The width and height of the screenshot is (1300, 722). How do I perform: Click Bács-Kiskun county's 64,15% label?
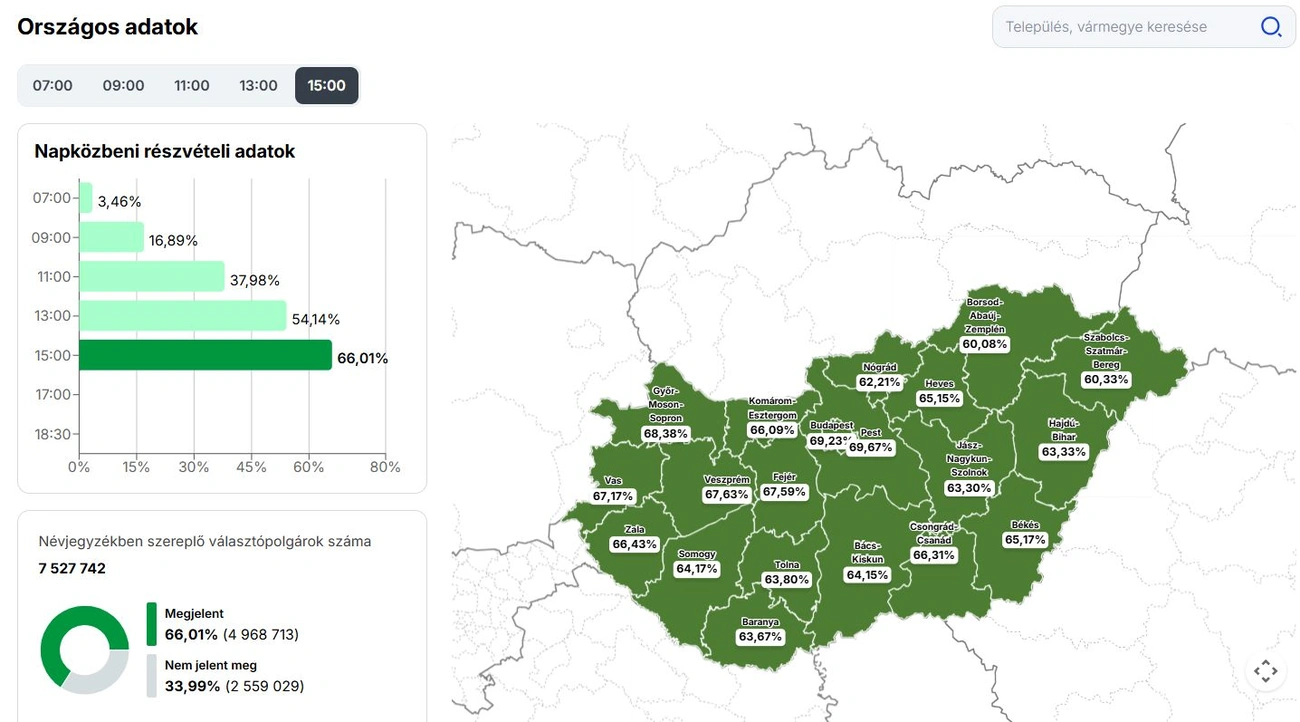click(866, 575)
